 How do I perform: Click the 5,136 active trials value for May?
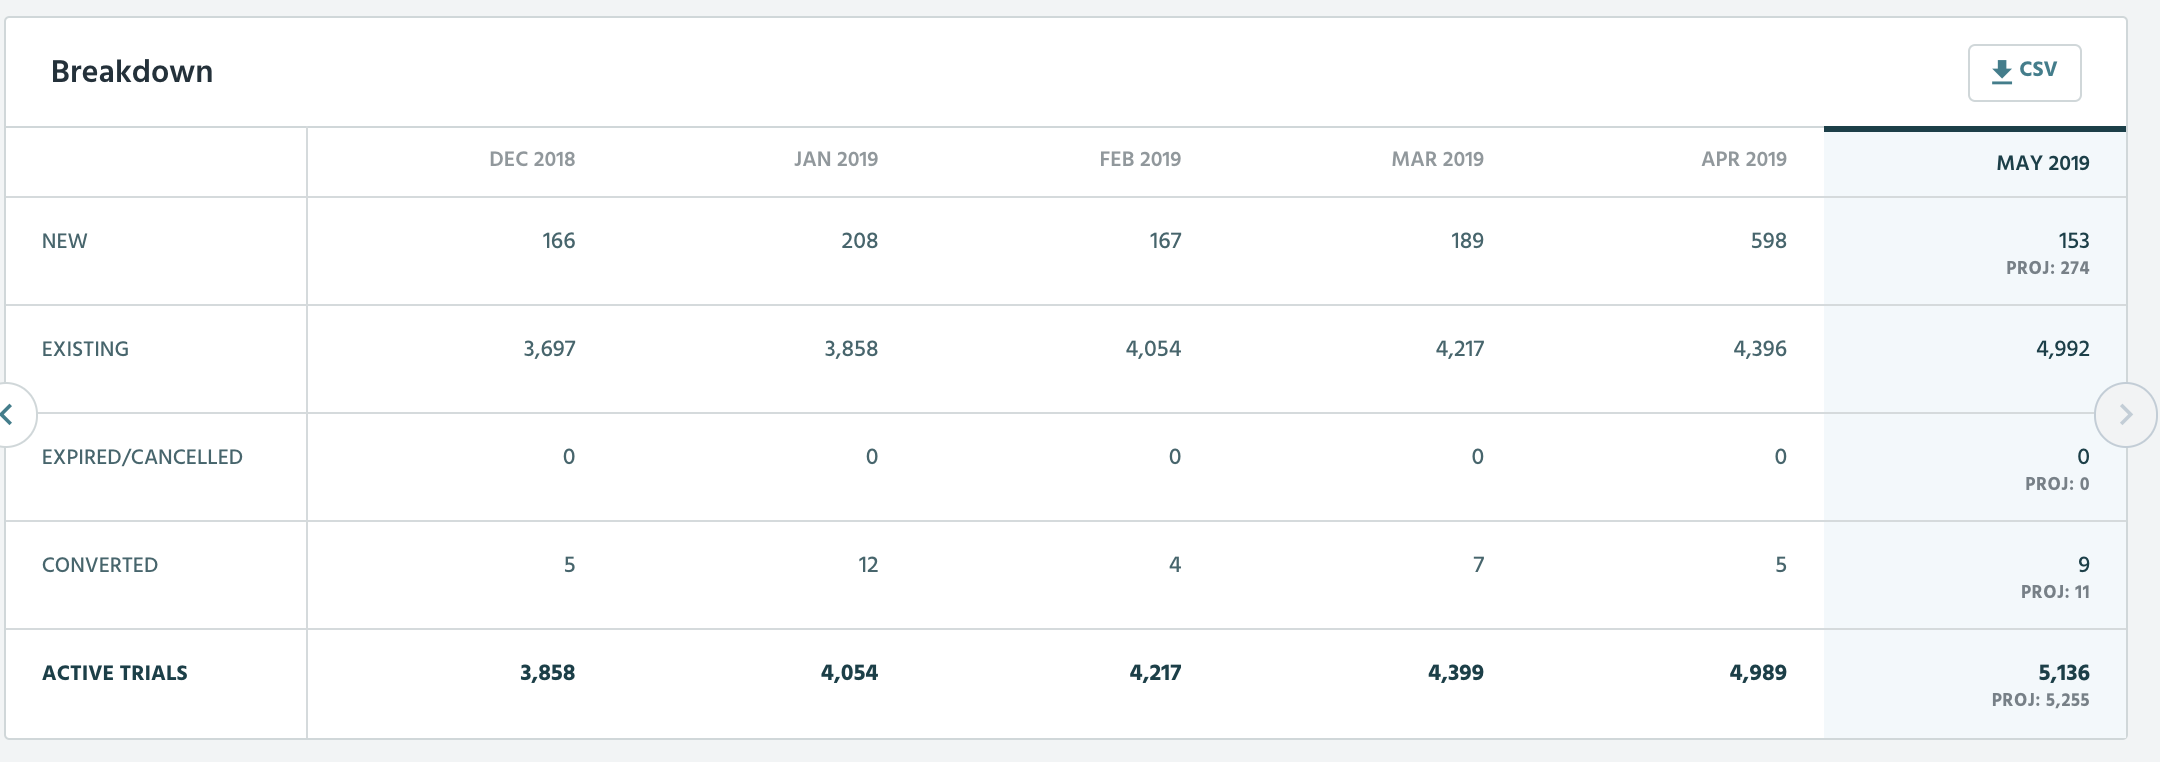[x=2063, y=673]
